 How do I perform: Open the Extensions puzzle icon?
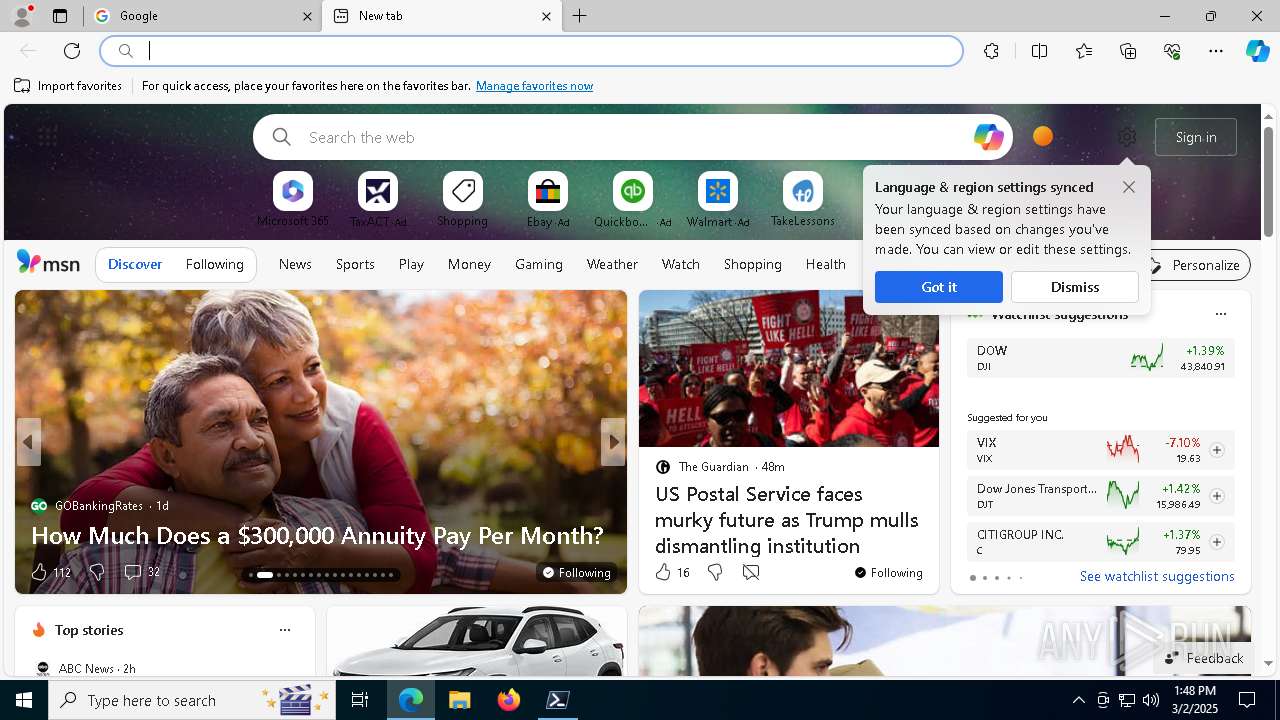[x=991, y=51]
